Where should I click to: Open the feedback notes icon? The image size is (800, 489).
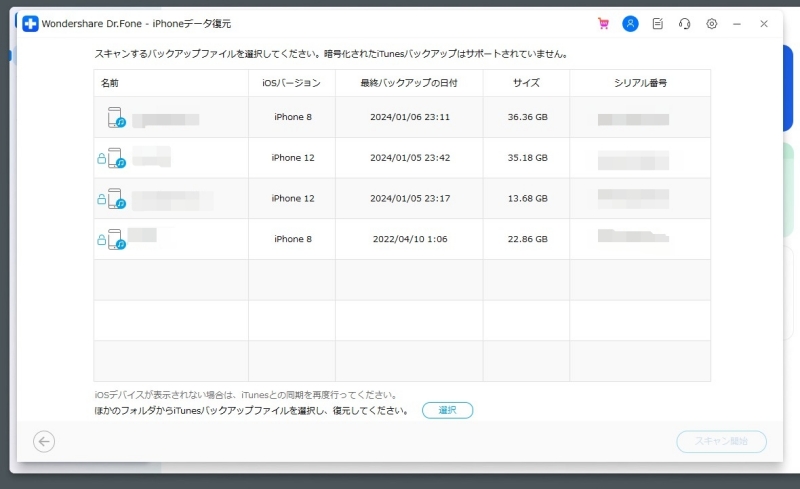point(658,23)
